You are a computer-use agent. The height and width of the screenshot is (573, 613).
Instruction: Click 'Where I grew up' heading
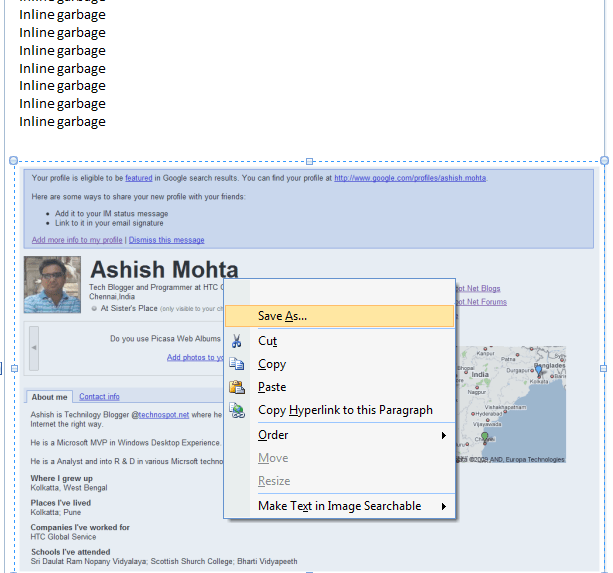click(x=62, y=478)
